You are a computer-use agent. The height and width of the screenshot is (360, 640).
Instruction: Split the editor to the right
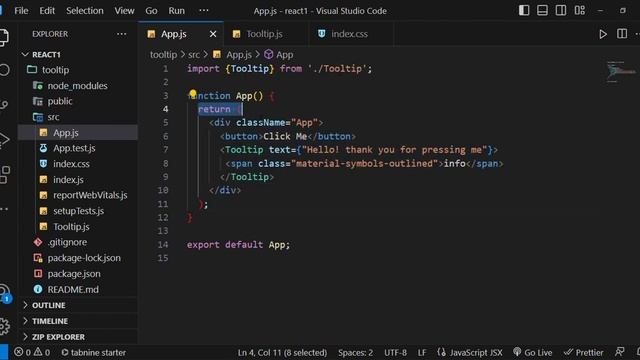pos(622,34)
